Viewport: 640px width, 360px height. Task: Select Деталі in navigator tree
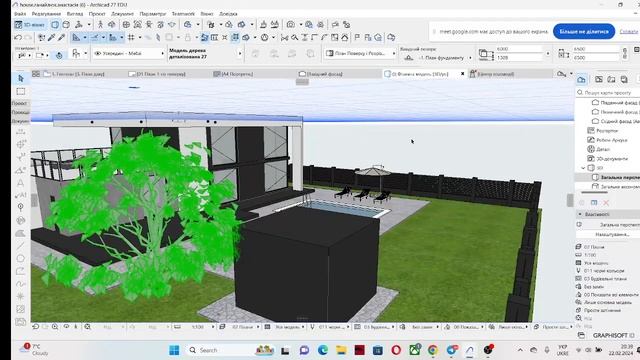(x=602, y=149)
